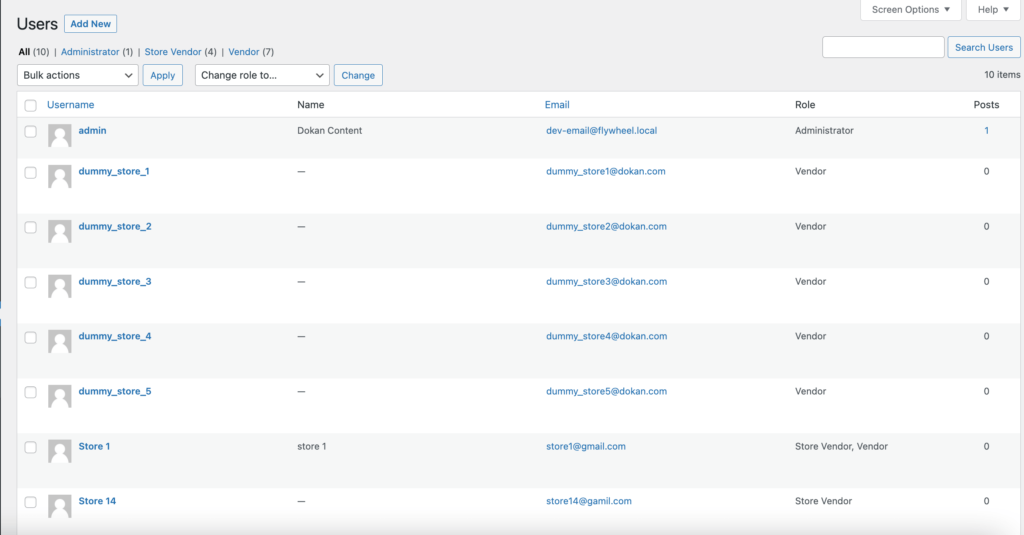Expand the Screen Options panel

coord(910,10)
